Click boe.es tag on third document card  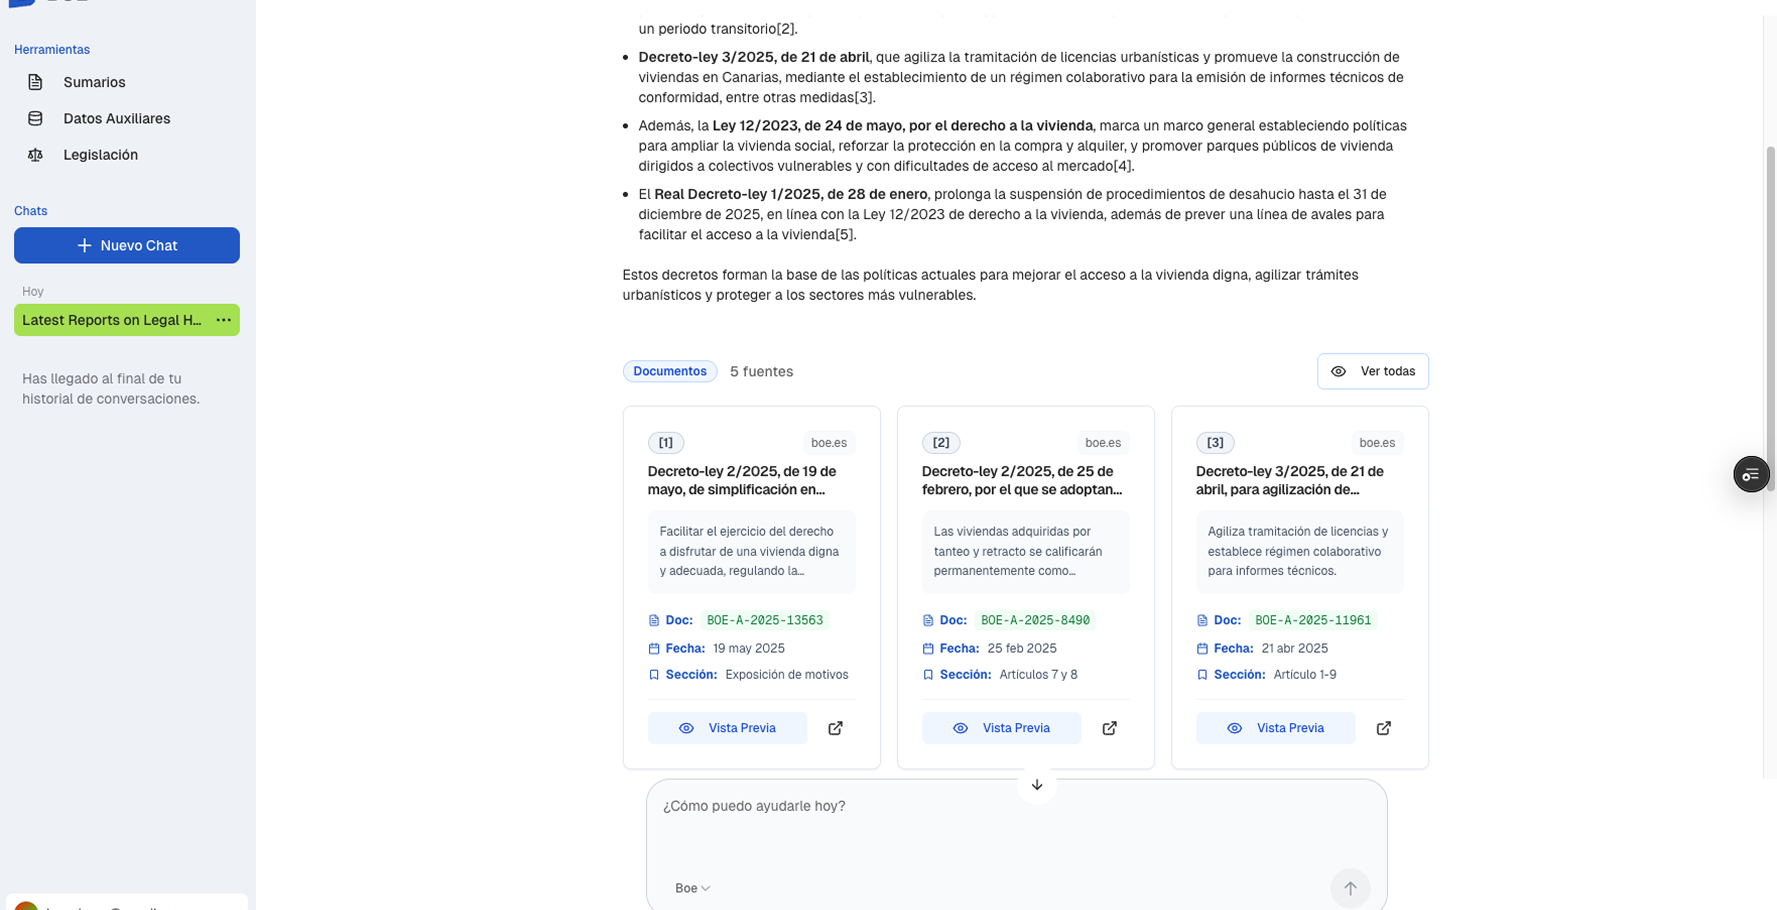coord(1377,442)
